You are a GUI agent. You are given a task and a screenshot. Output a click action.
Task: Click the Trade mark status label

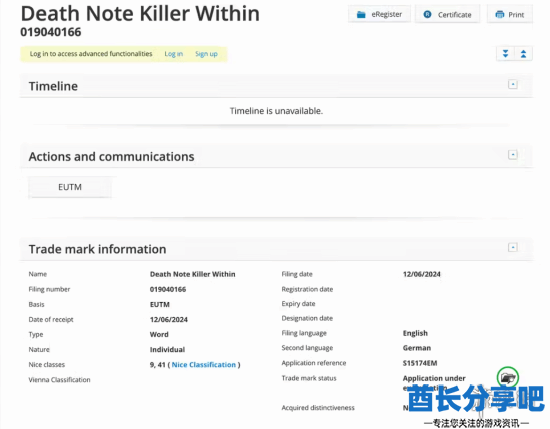309,378
